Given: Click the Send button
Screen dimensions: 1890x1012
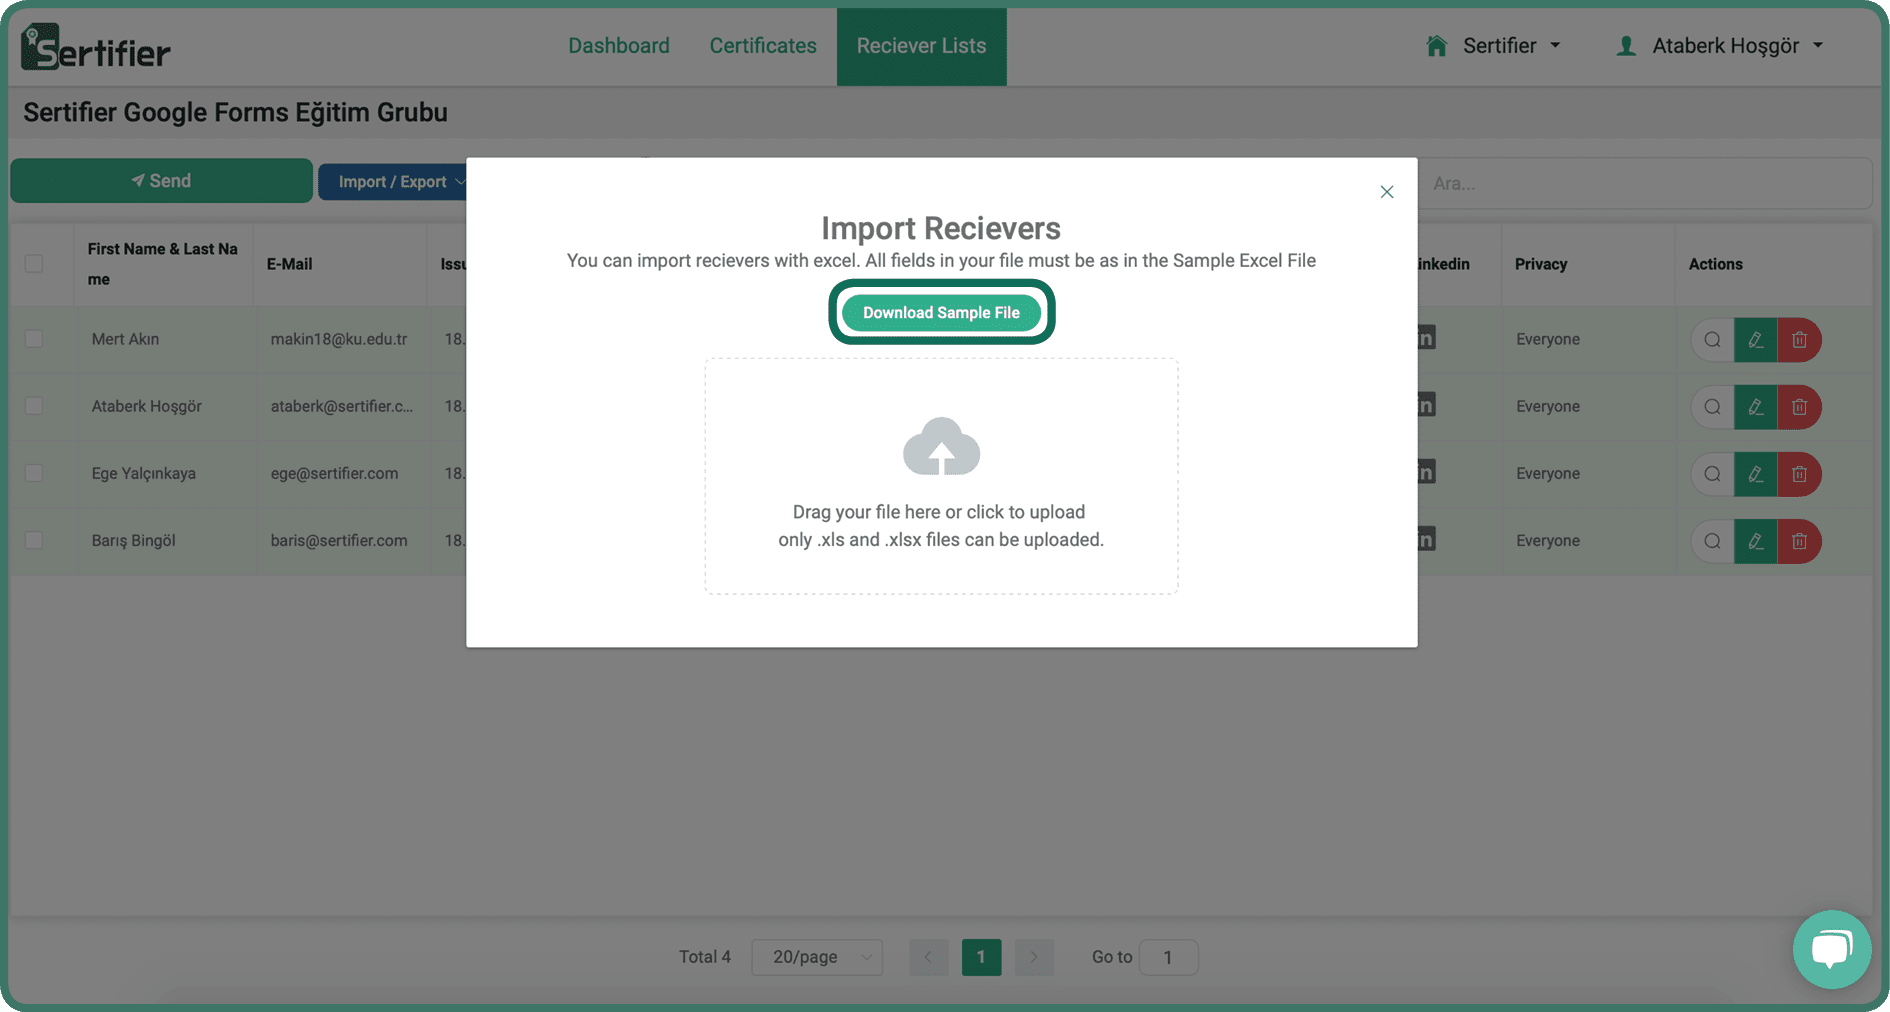Looking at the screenshot, I should click(161, 181).
